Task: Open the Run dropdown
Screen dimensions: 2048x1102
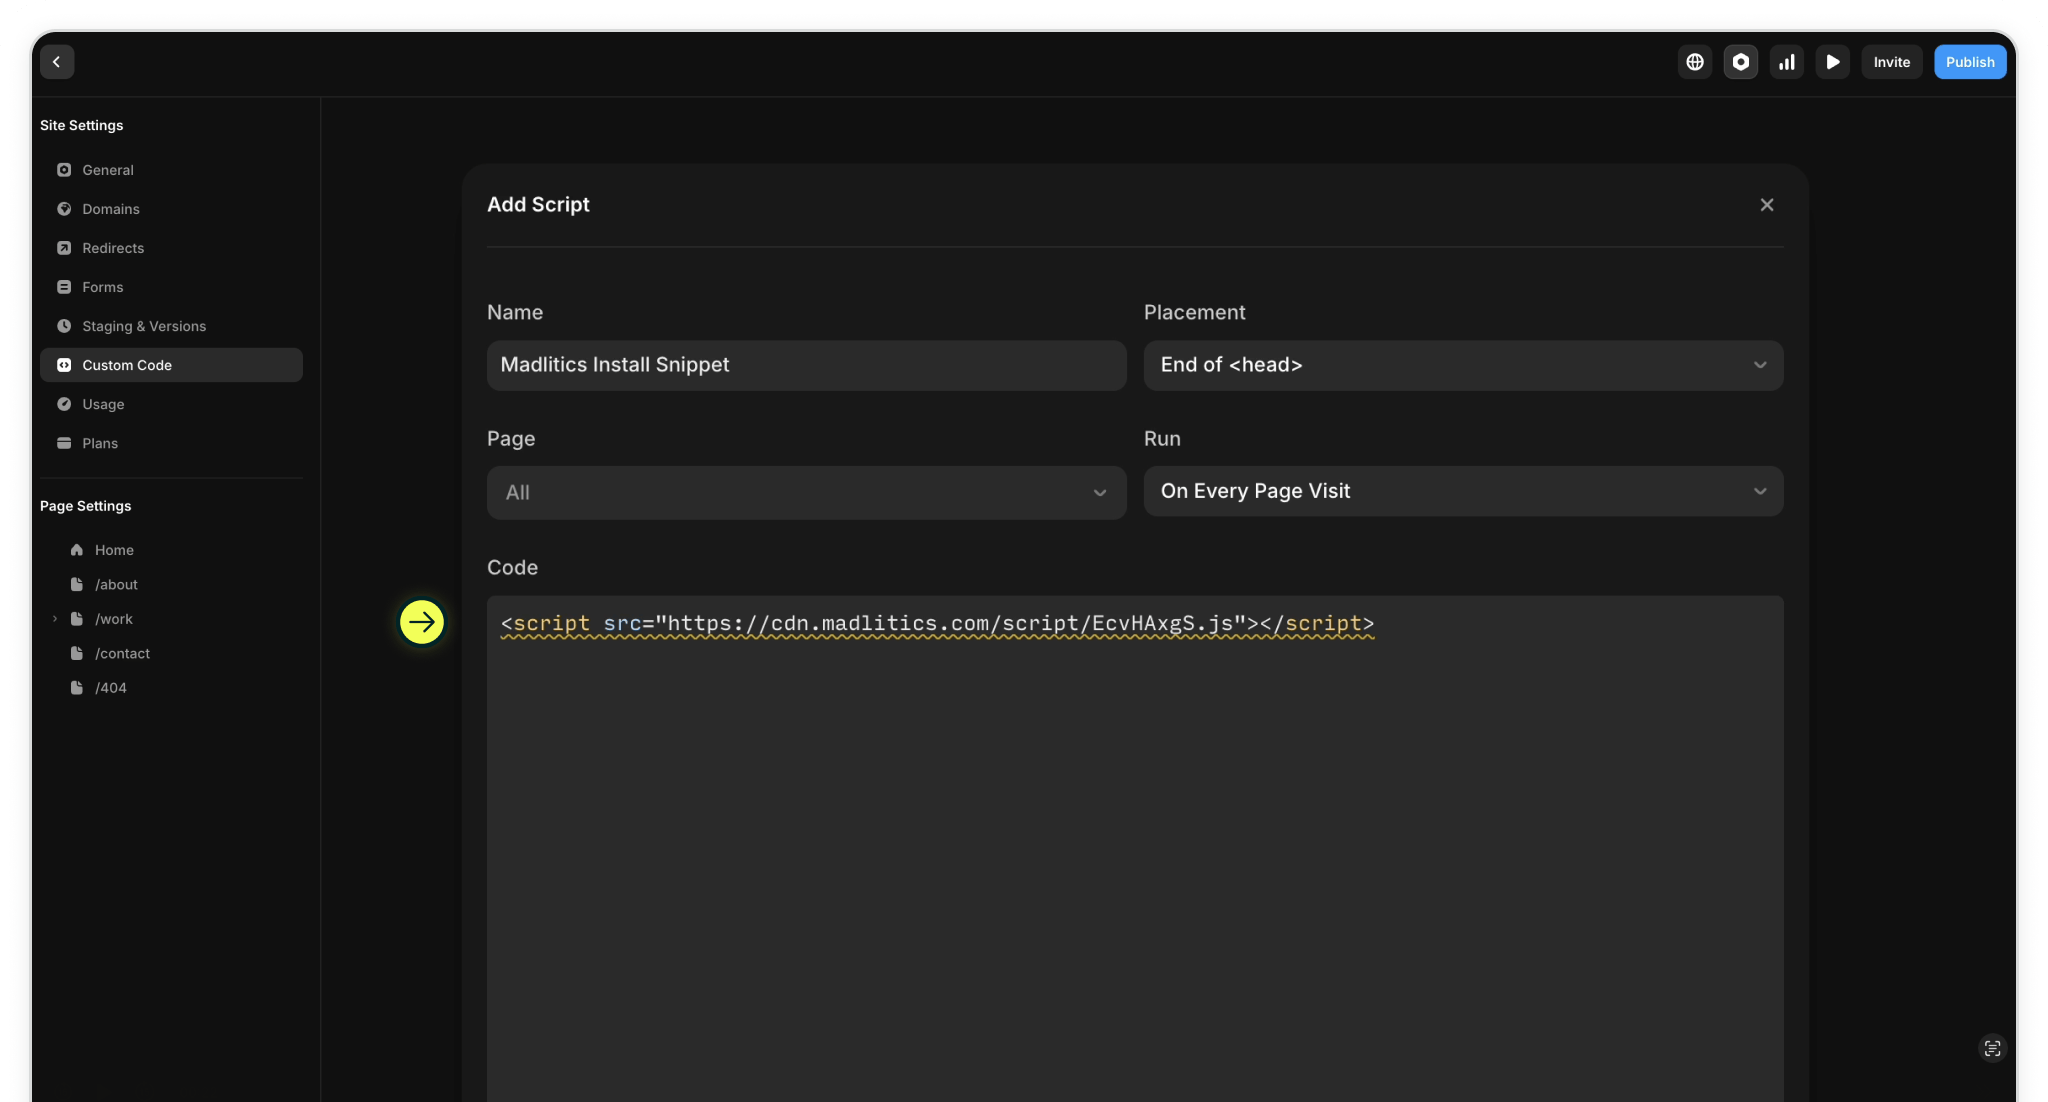Action: click(x=1463, y=491)
